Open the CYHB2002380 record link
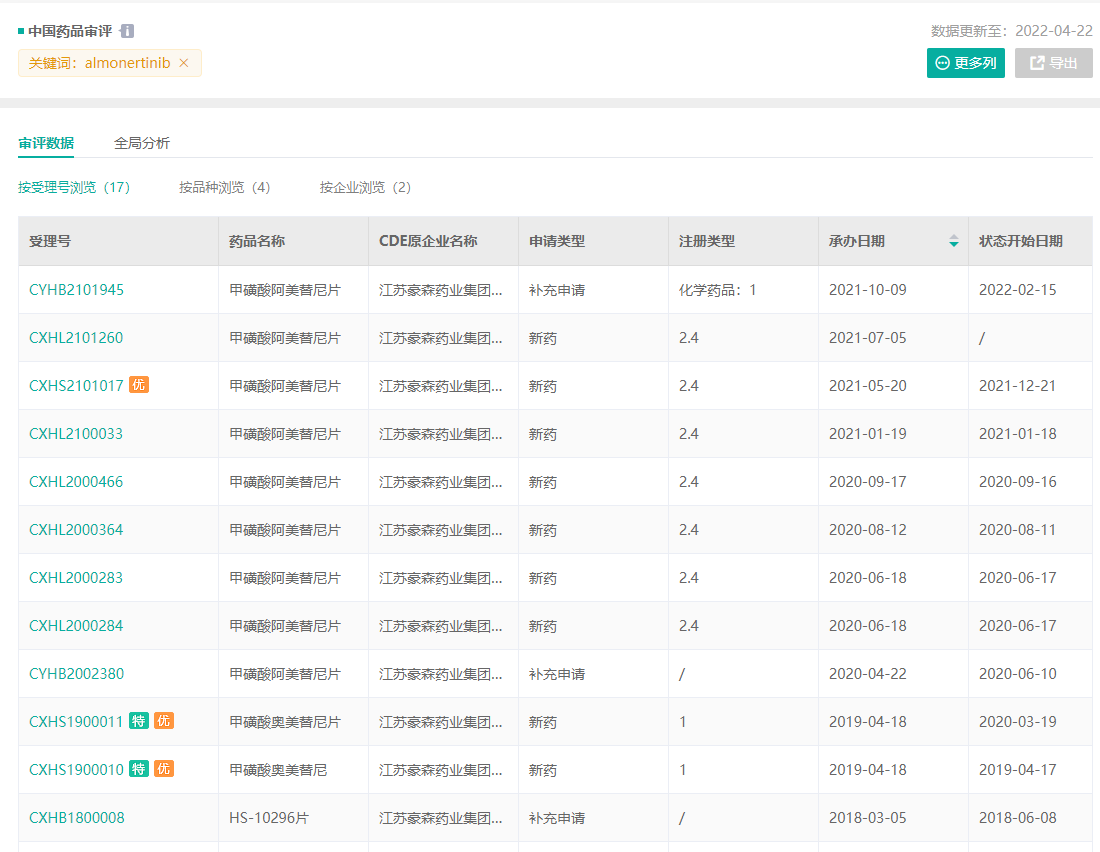1100x852 pixels. 77,674
